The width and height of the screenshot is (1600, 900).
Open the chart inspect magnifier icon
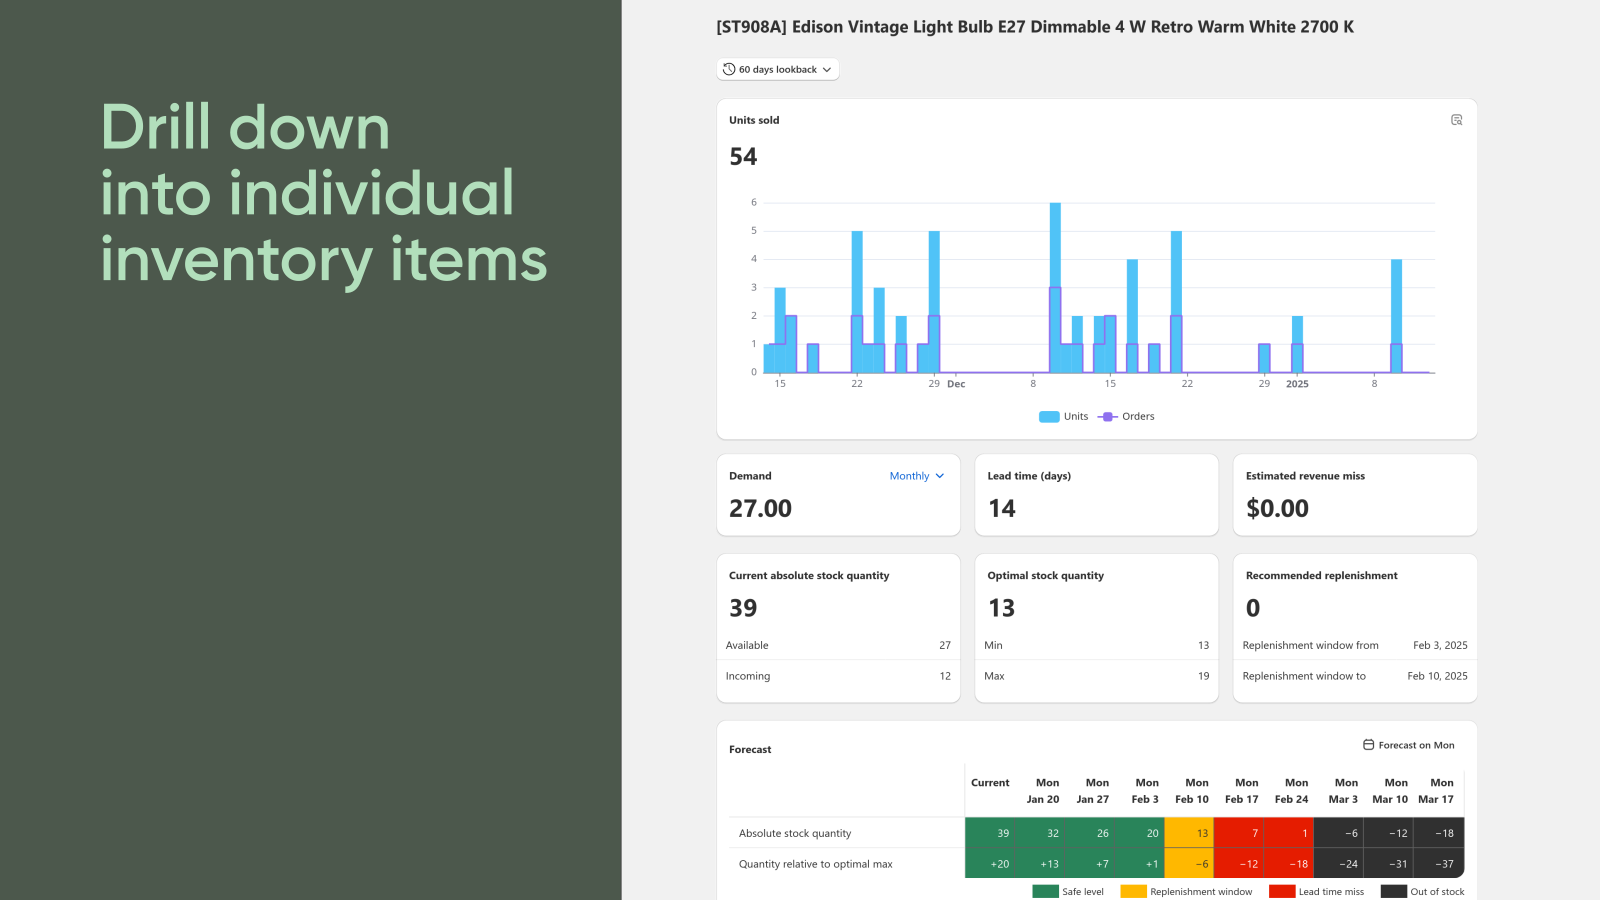click(1456, 119)
